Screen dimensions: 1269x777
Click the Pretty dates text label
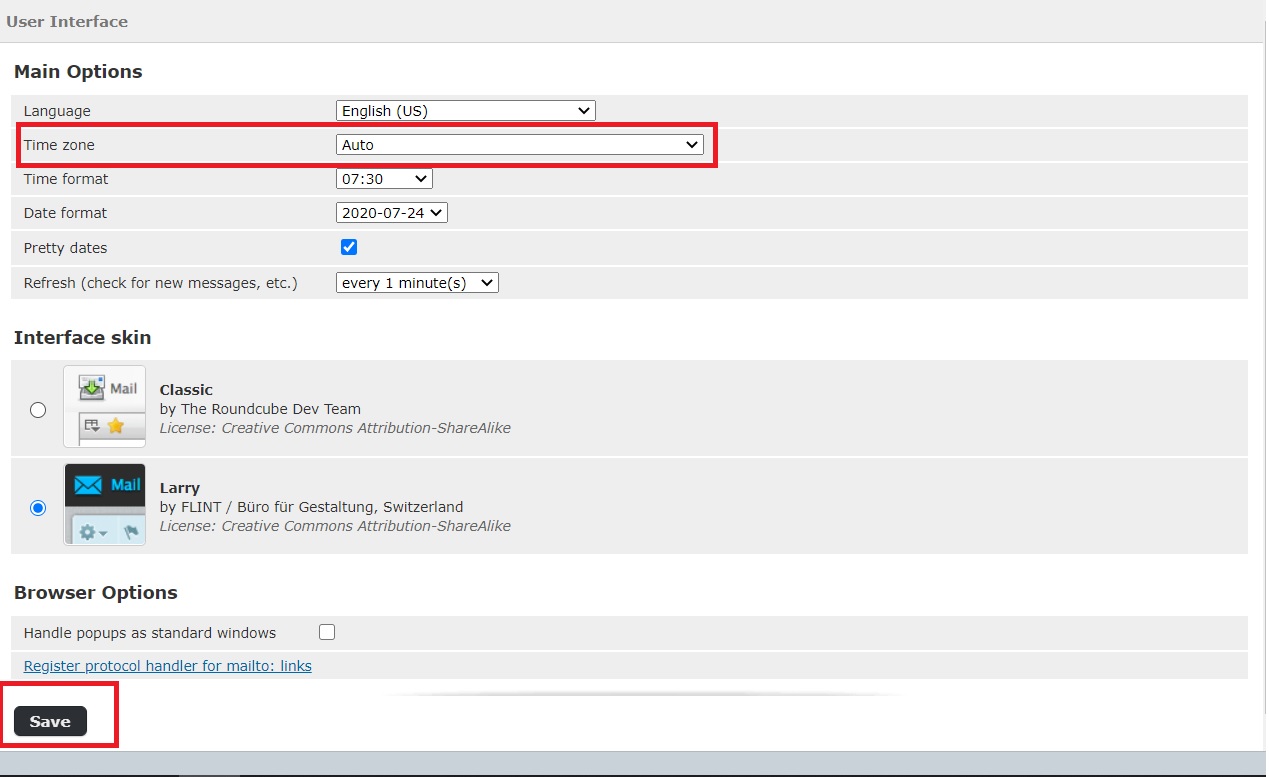coord(65,248)
